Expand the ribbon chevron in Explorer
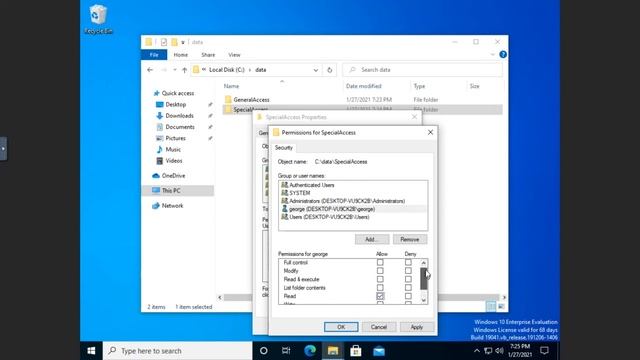640x360 pixels. tap(492, 54)
